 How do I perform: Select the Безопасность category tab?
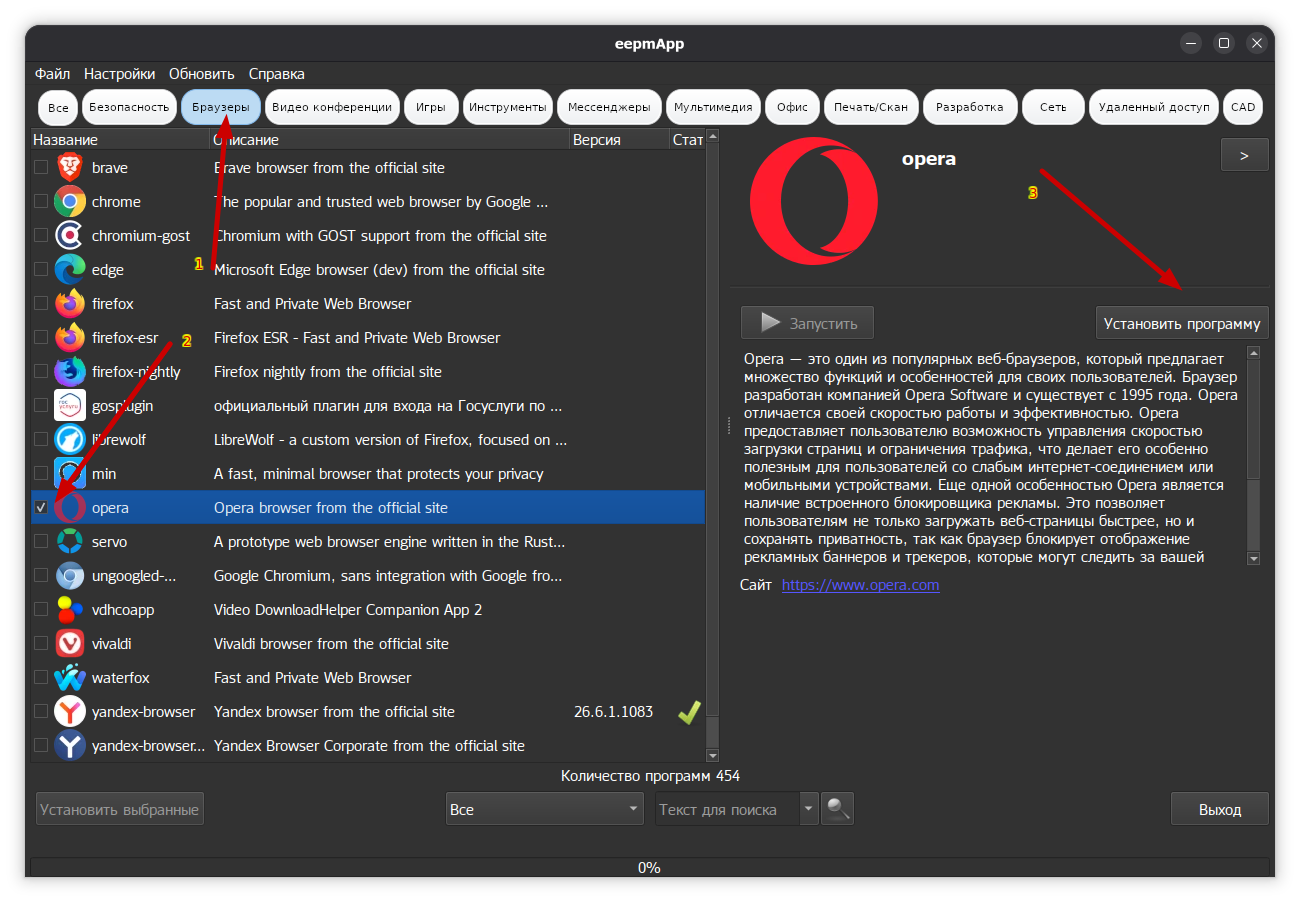[129, 107]
